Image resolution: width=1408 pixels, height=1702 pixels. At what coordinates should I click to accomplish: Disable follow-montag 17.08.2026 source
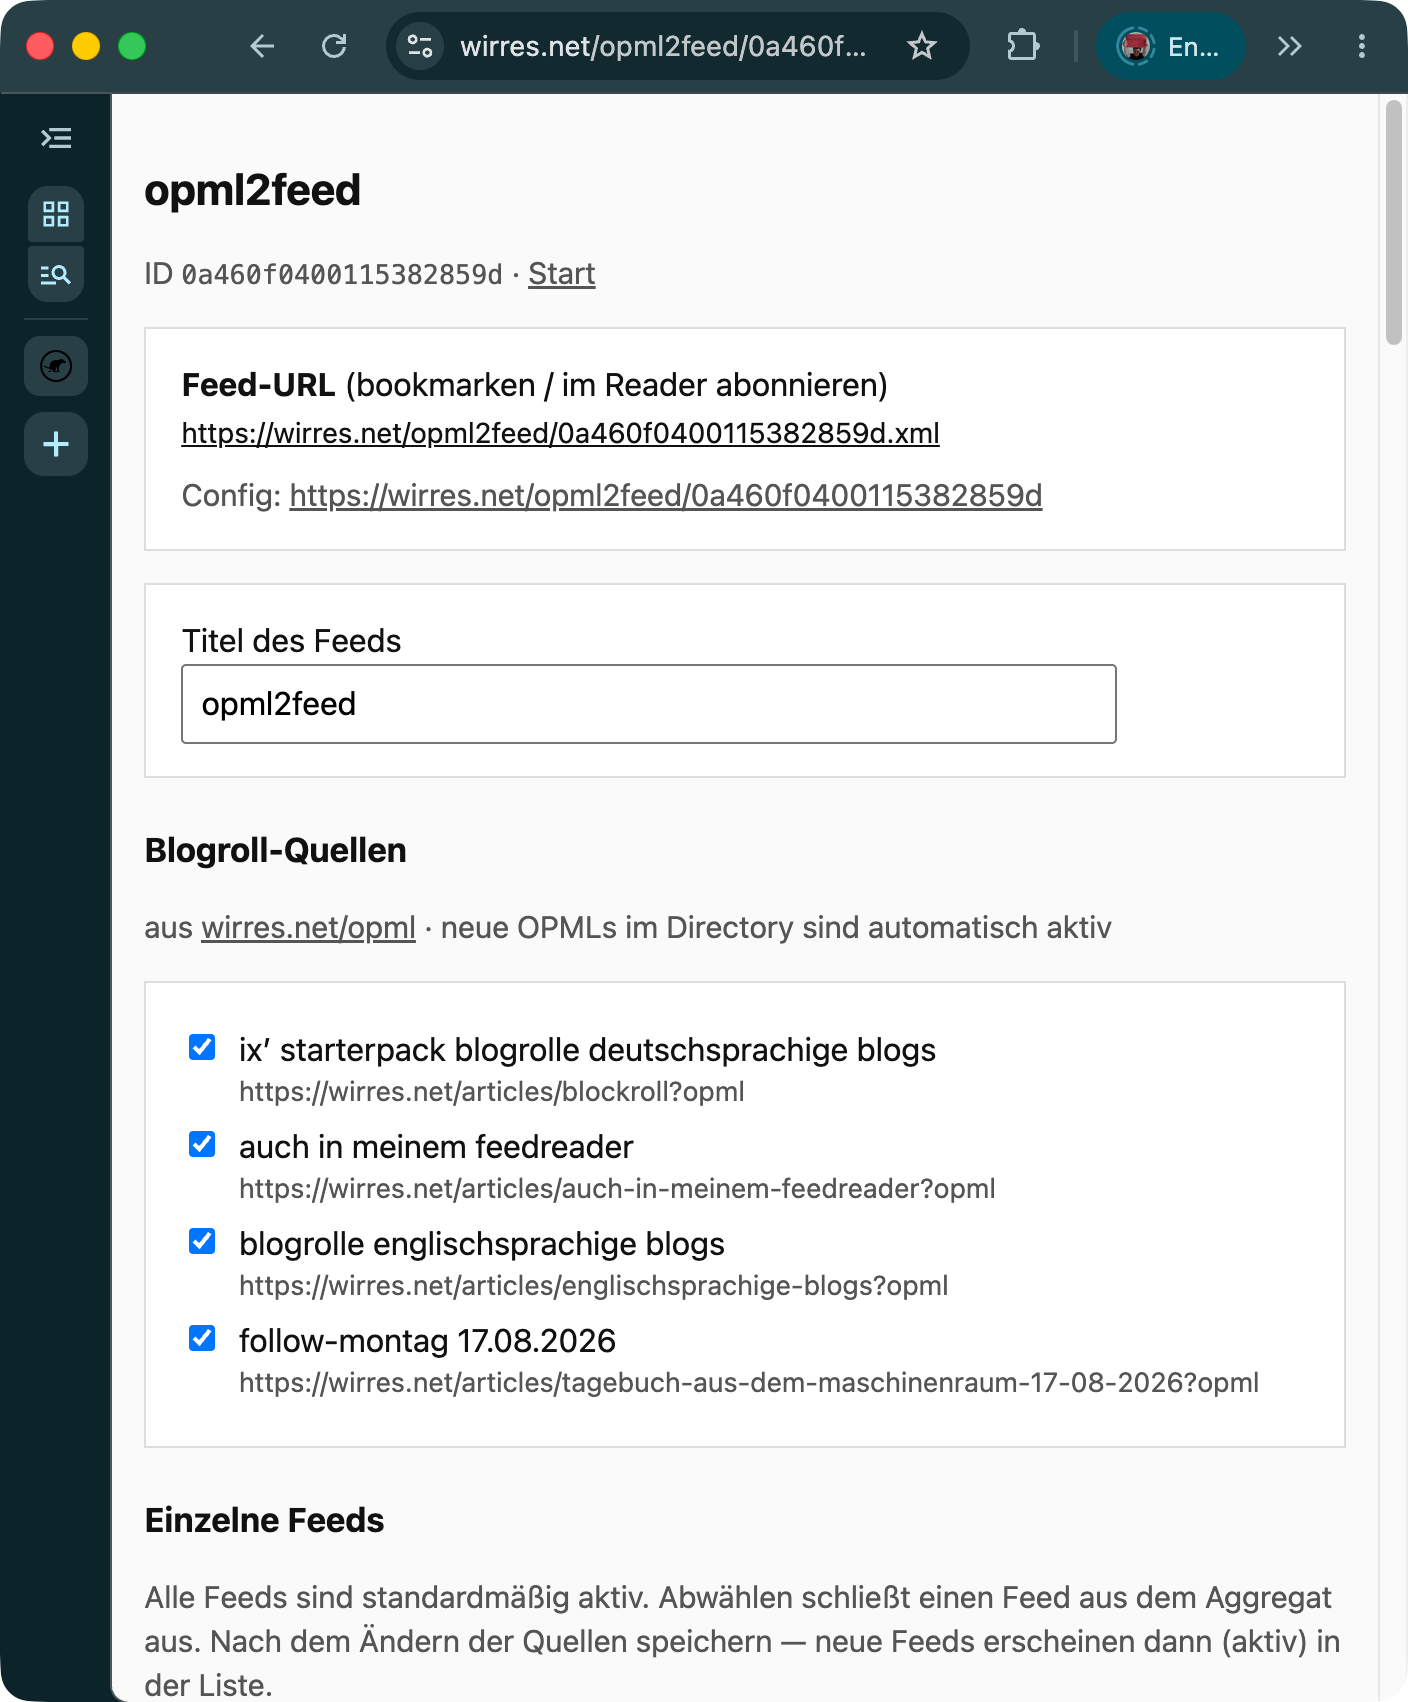[x=202, y=1338]
